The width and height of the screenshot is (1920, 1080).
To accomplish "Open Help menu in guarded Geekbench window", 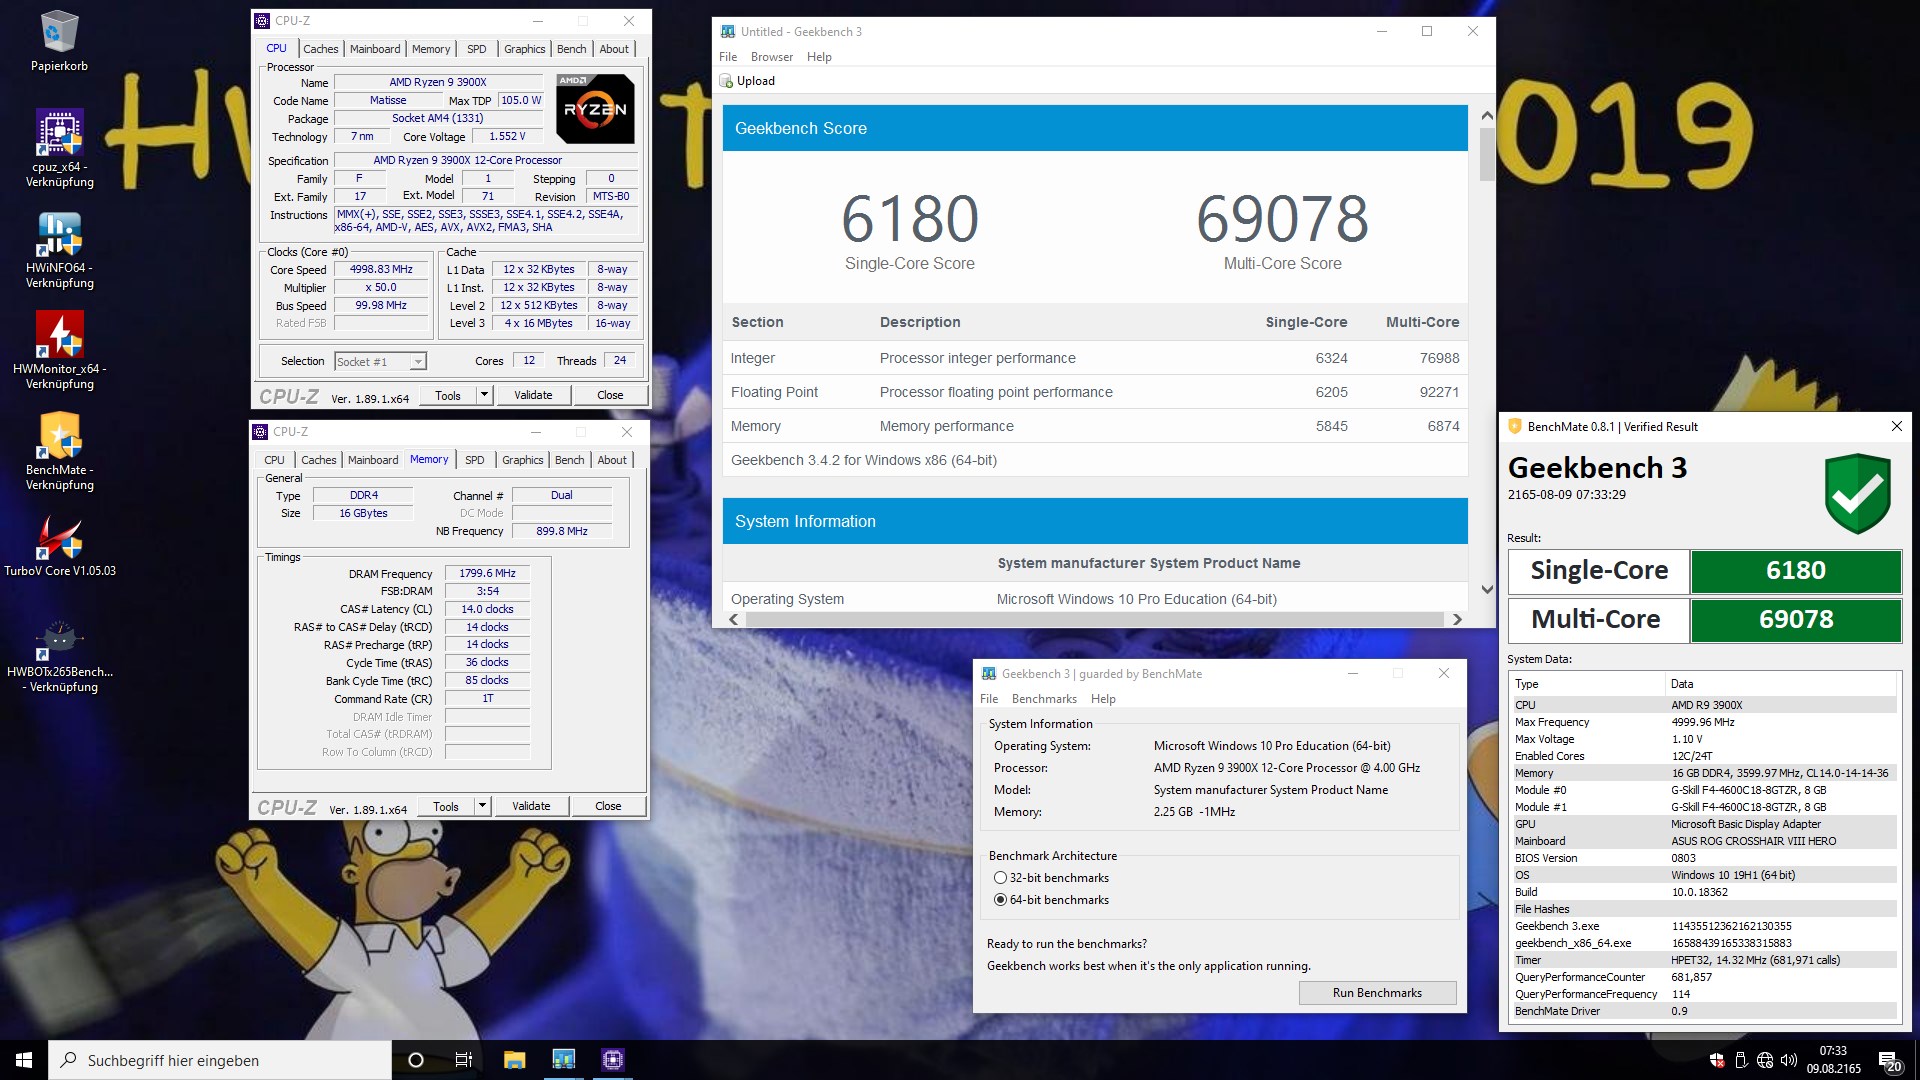I will [x=1103, y=699].
